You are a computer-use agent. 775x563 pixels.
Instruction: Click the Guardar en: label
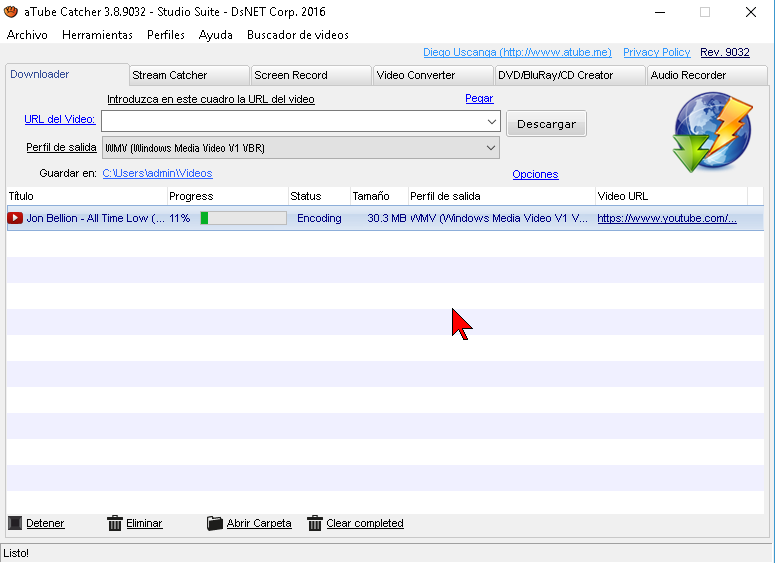pos(68,173)
